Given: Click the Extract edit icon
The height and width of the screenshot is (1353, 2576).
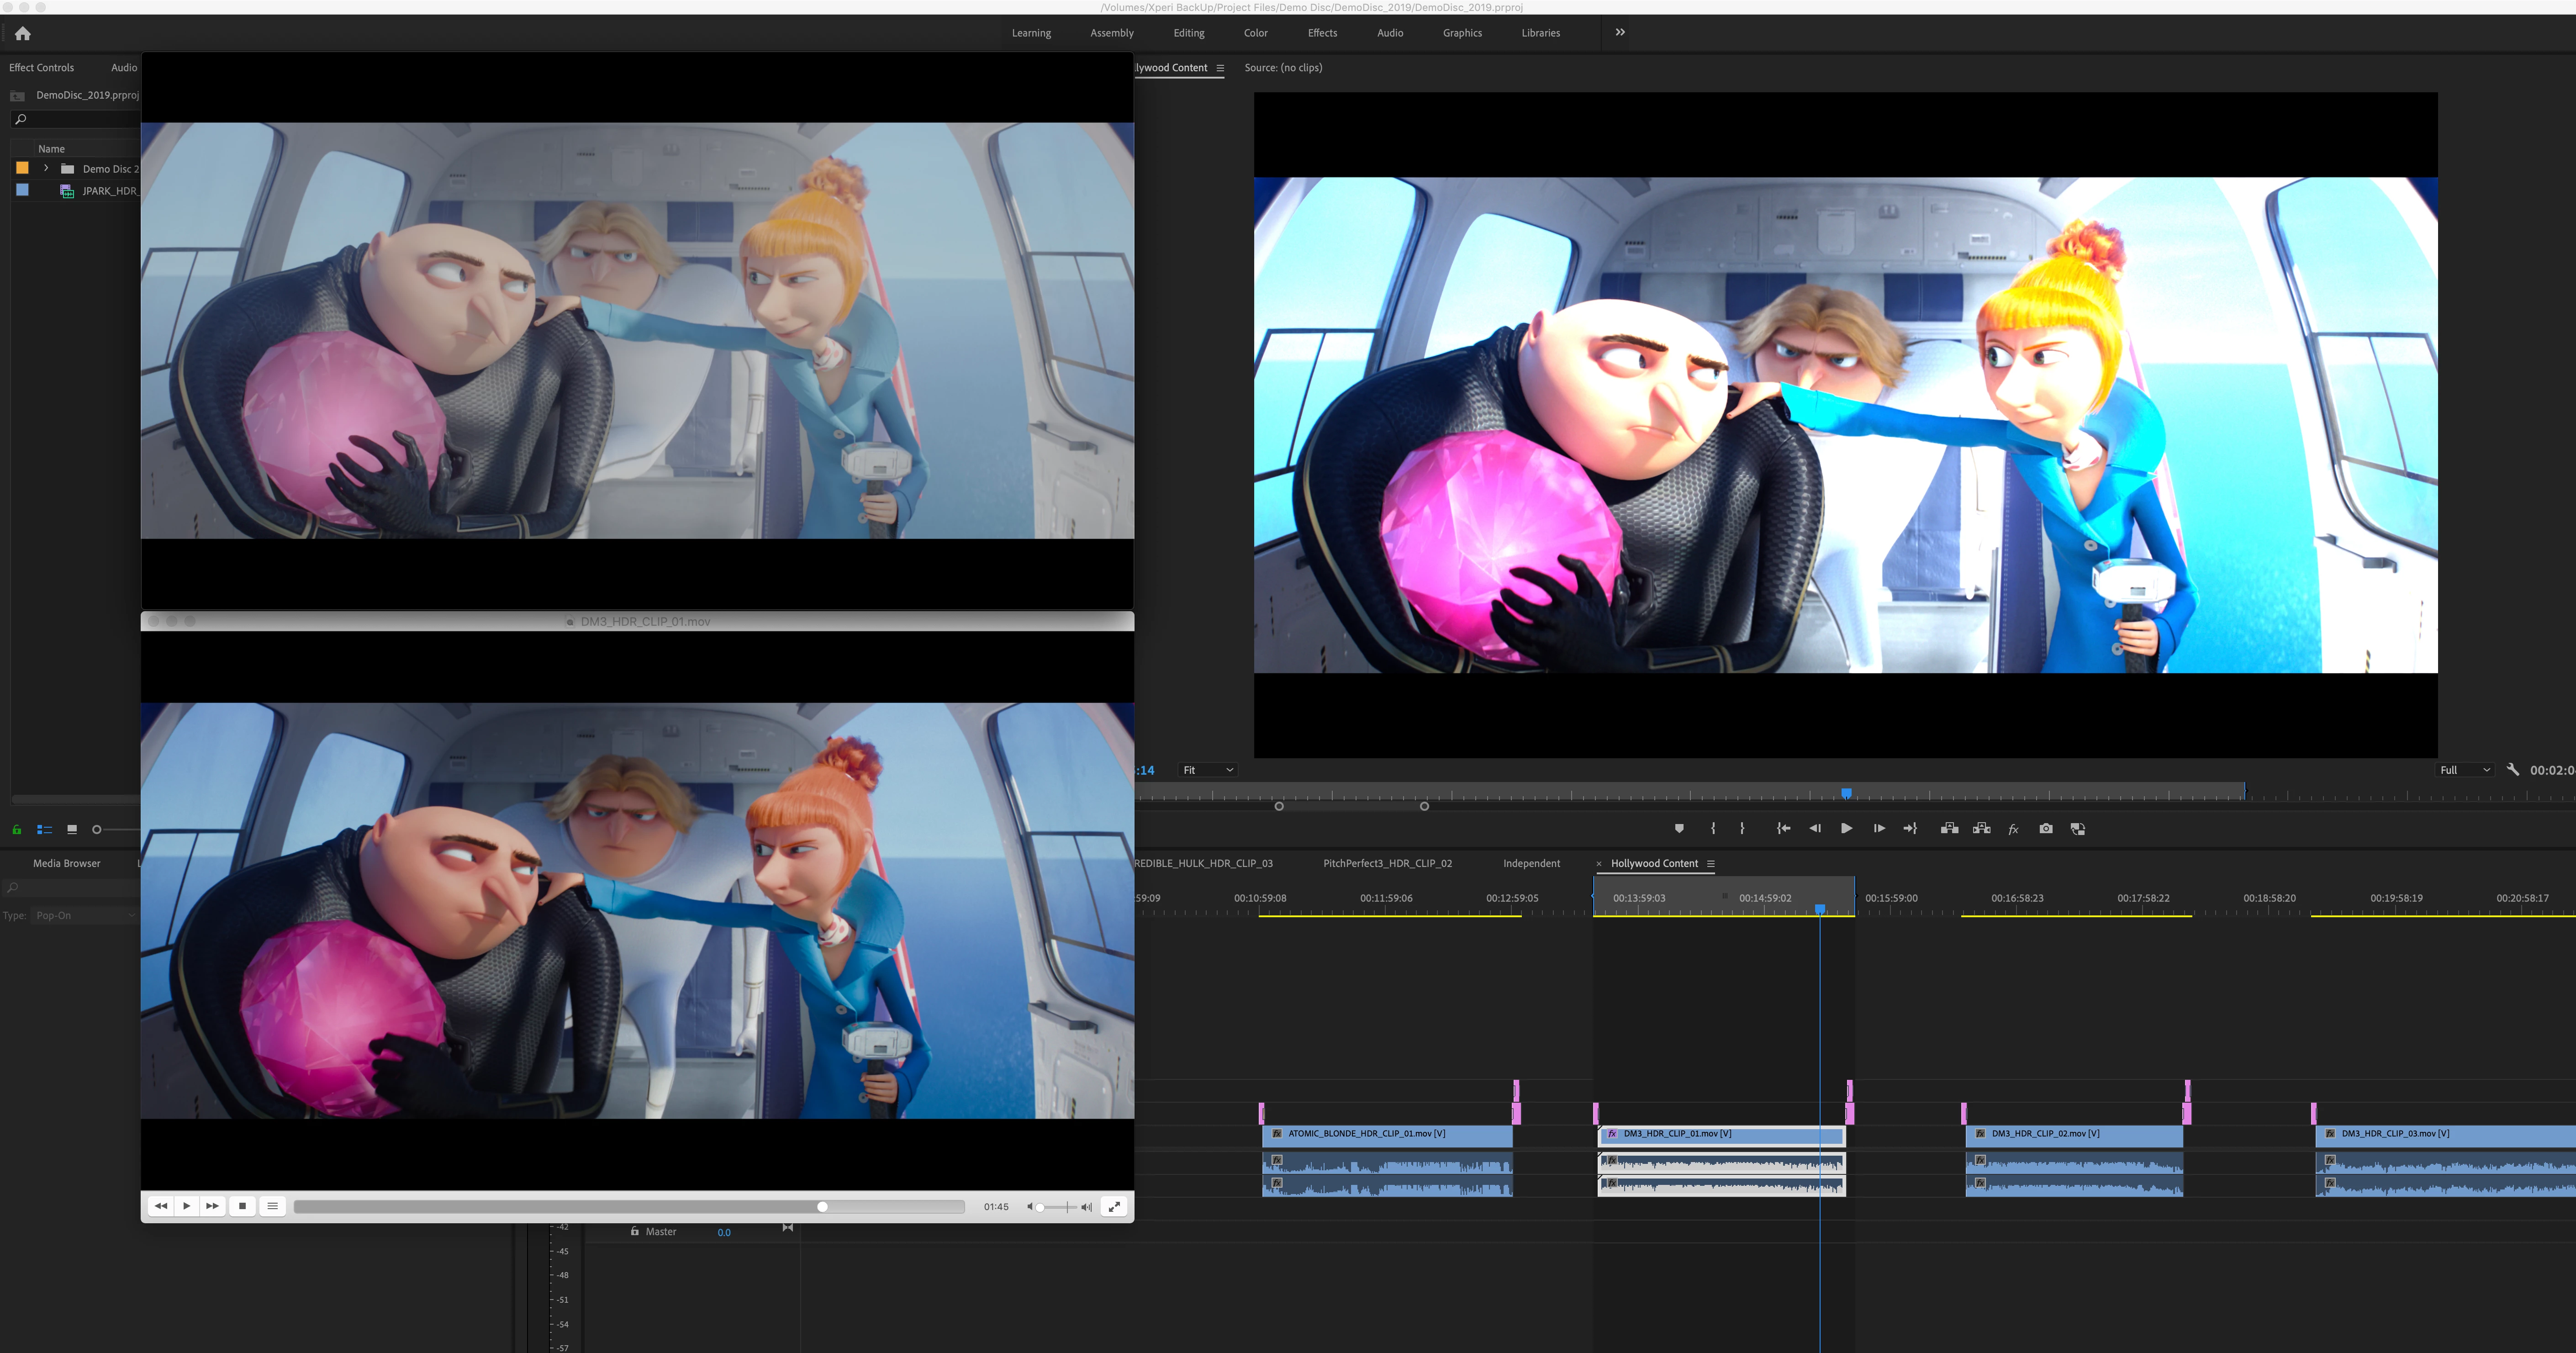Looking at the screenshot, I should pyautogui.click(x=1981, y=828).
